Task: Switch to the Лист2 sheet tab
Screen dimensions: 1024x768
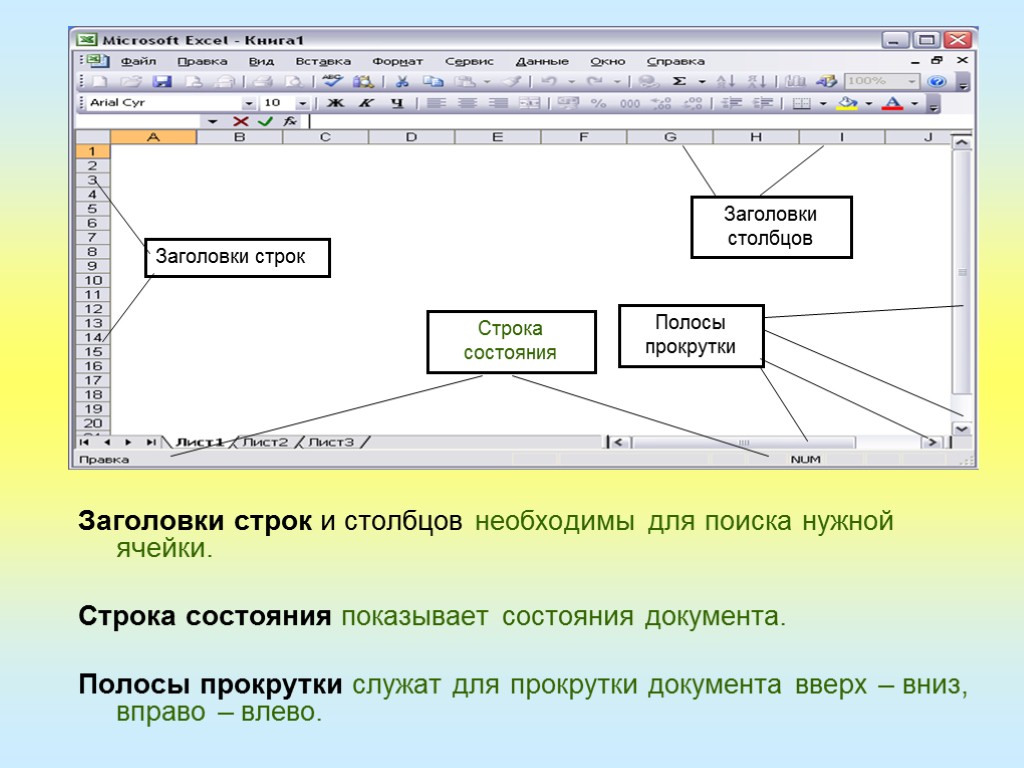Action: tap(265, 442)
